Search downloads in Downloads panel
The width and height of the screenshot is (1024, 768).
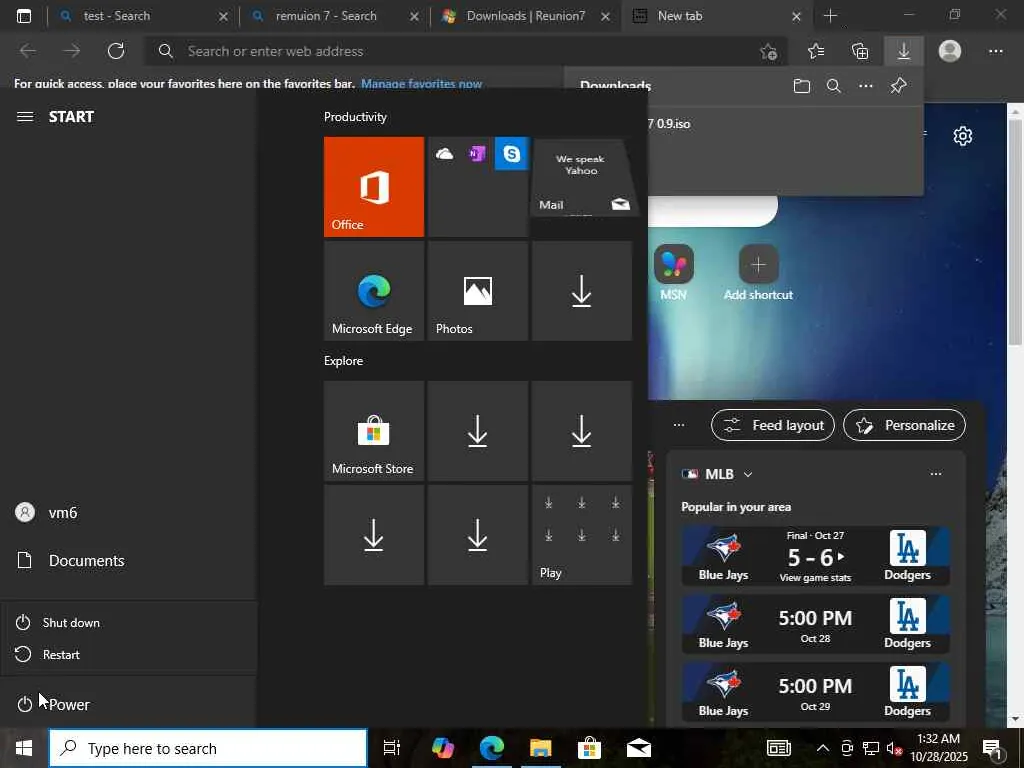click(x=833, y=86)
